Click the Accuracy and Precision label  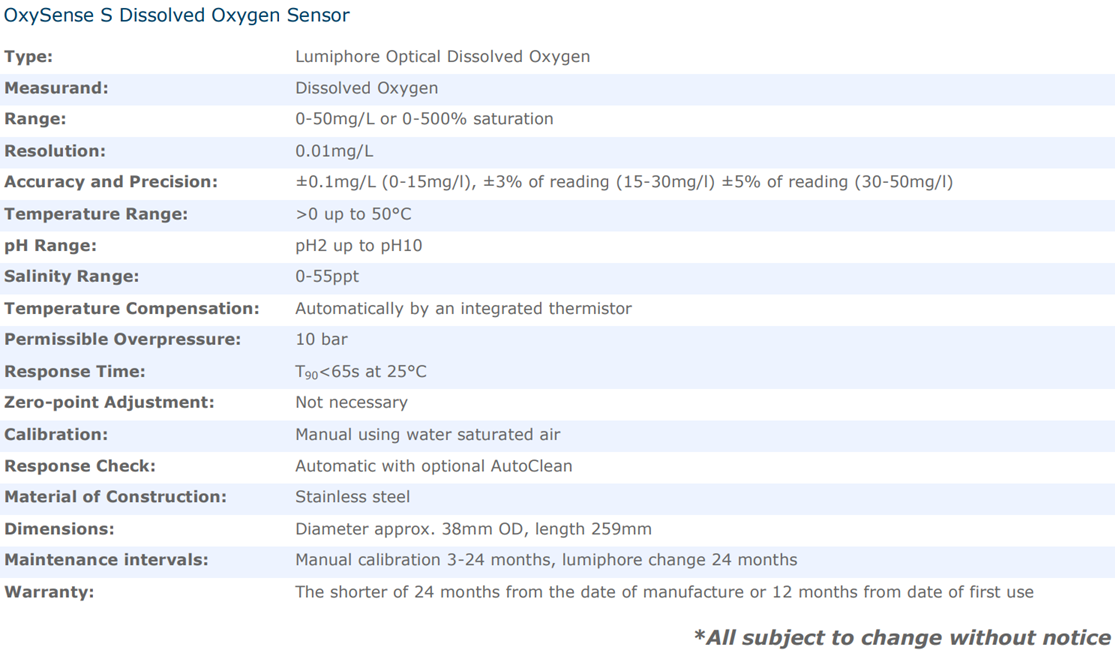pos(111,182)
